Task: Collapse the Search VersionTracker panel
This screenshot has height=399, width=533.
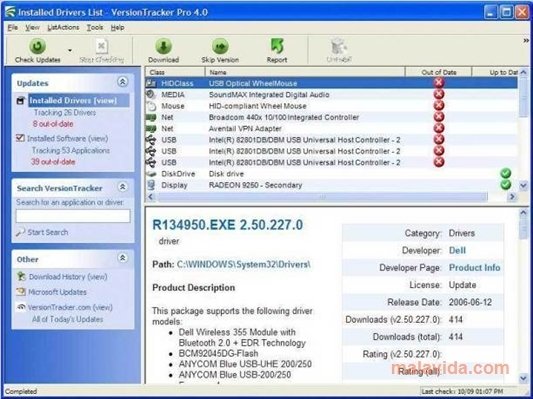Action: pyautogui.click(x=122, y=187)
